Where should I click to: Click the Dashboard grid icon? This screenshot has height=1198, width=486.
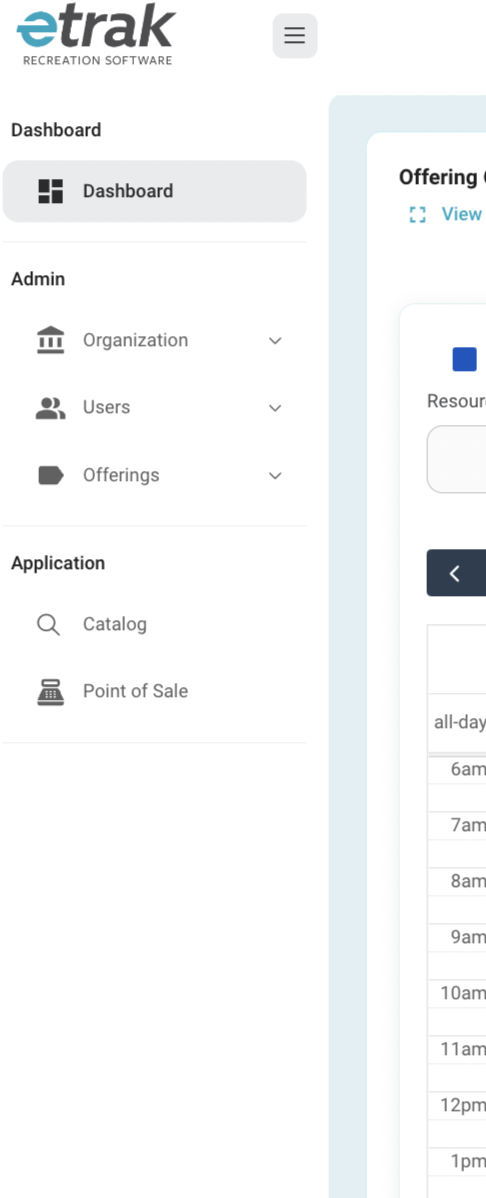click(x=50, y=191)
